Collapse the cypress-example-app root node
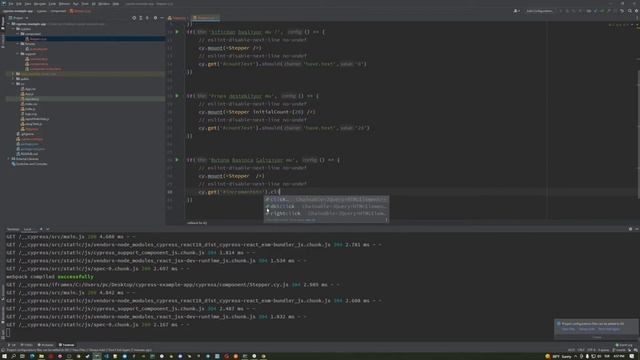 9,24
